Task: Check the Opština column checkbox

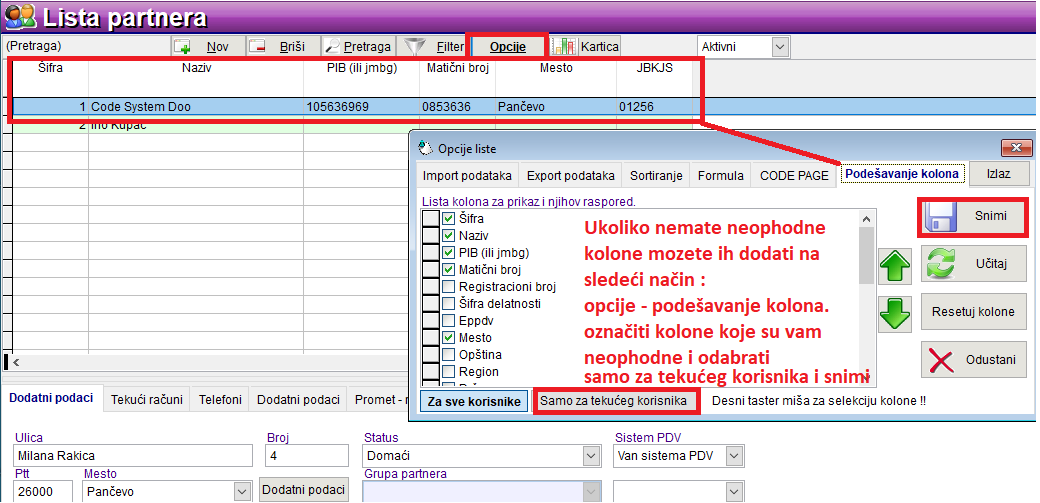Action: click(x=448, y=355)
